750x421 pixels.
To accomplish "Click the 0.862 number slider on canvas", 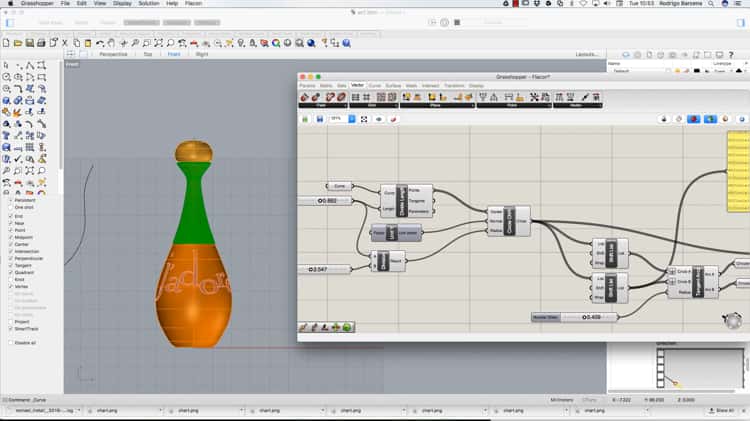I will point(326,201).
